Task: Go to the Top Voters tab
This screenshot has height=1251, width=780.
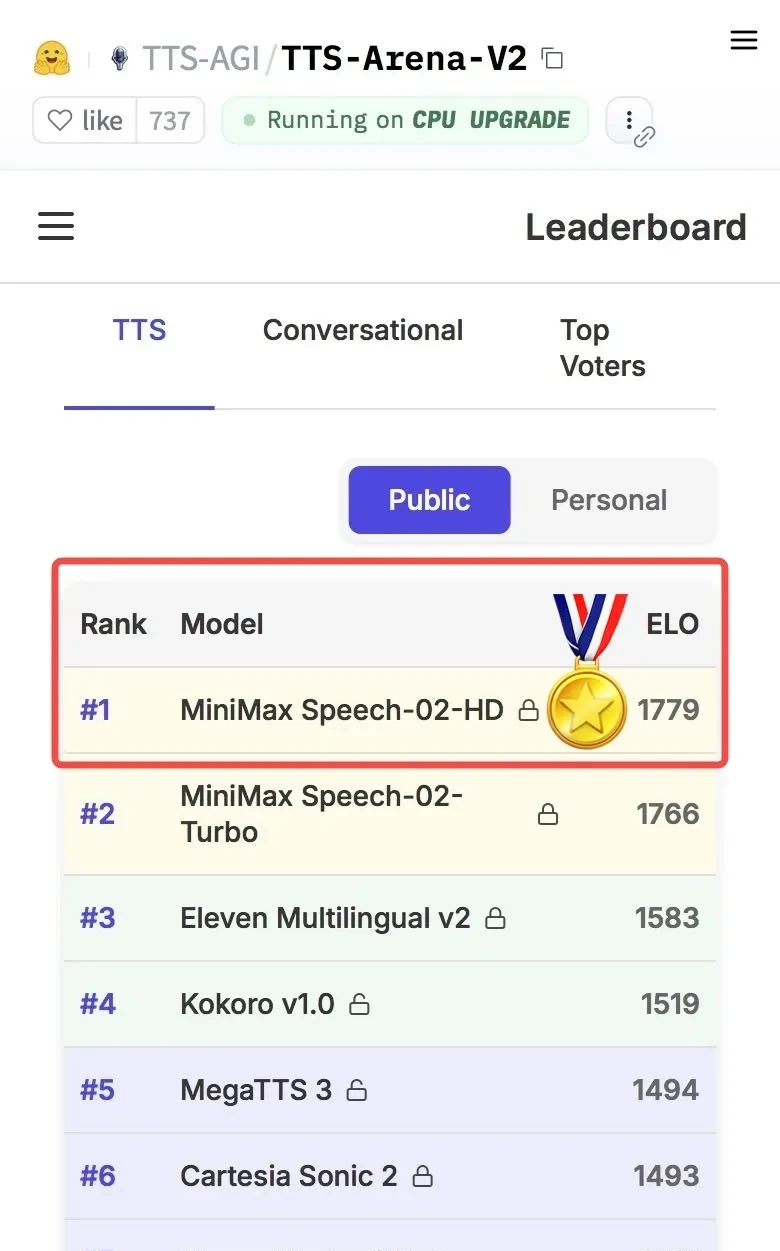Action: coord(602,348)
